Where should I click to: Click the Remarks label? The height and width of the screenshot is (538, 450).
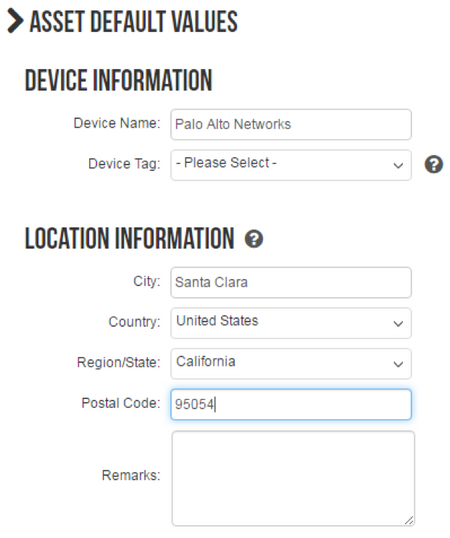click(131, 476)
